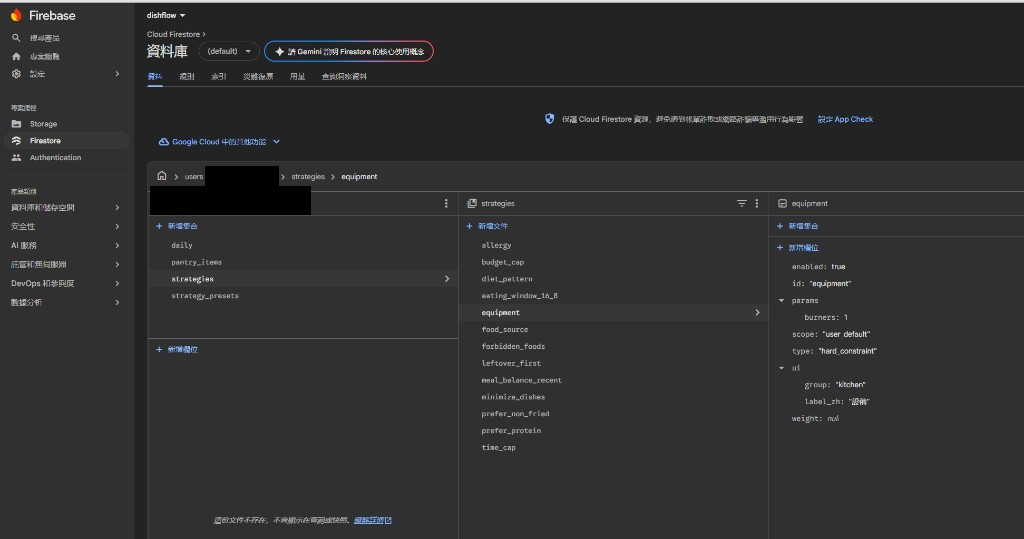The width and height of the screenshot is (1024, 539).
Task: Open settings gear in sidebar
Action: point(16,74)
